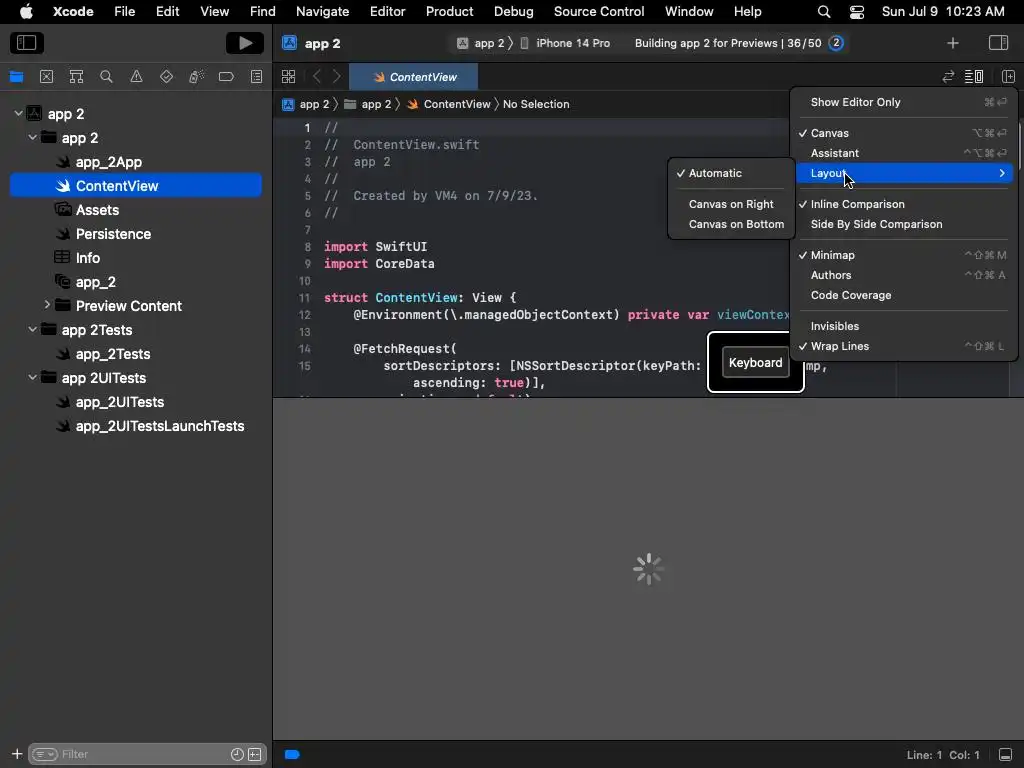Open the Find navigator magnifier icon
Image resolution: width=1024 pixels, height=768 pixels.
click(106, 77)
